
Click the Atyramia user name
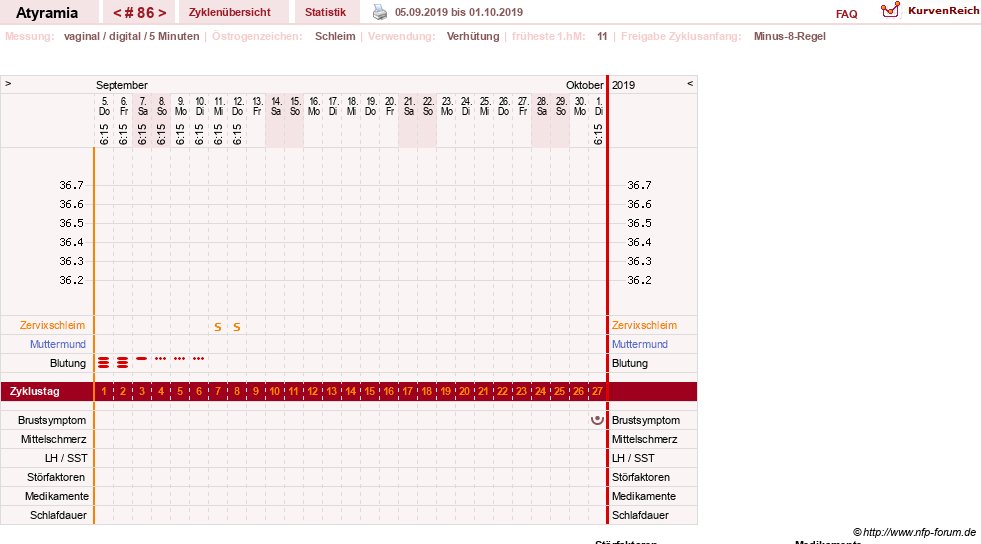[x=47, y=13]
